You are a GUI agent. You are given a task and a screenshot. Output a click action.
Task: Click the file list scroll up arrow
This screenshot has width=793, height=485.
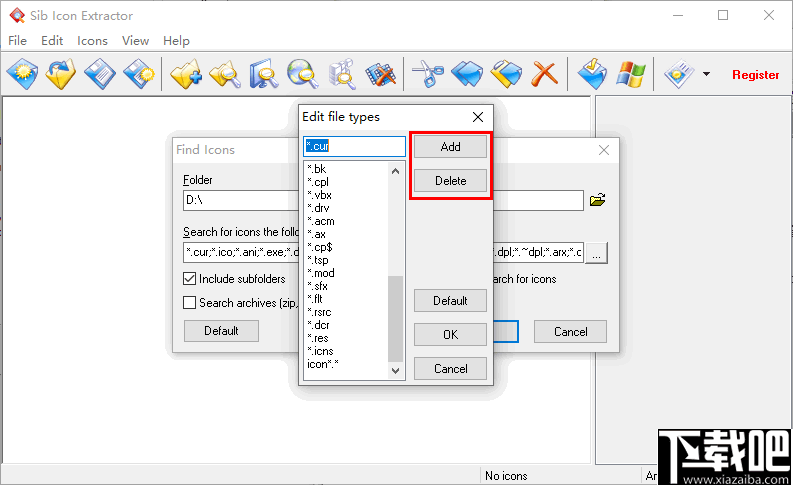[x=395, y=171]
